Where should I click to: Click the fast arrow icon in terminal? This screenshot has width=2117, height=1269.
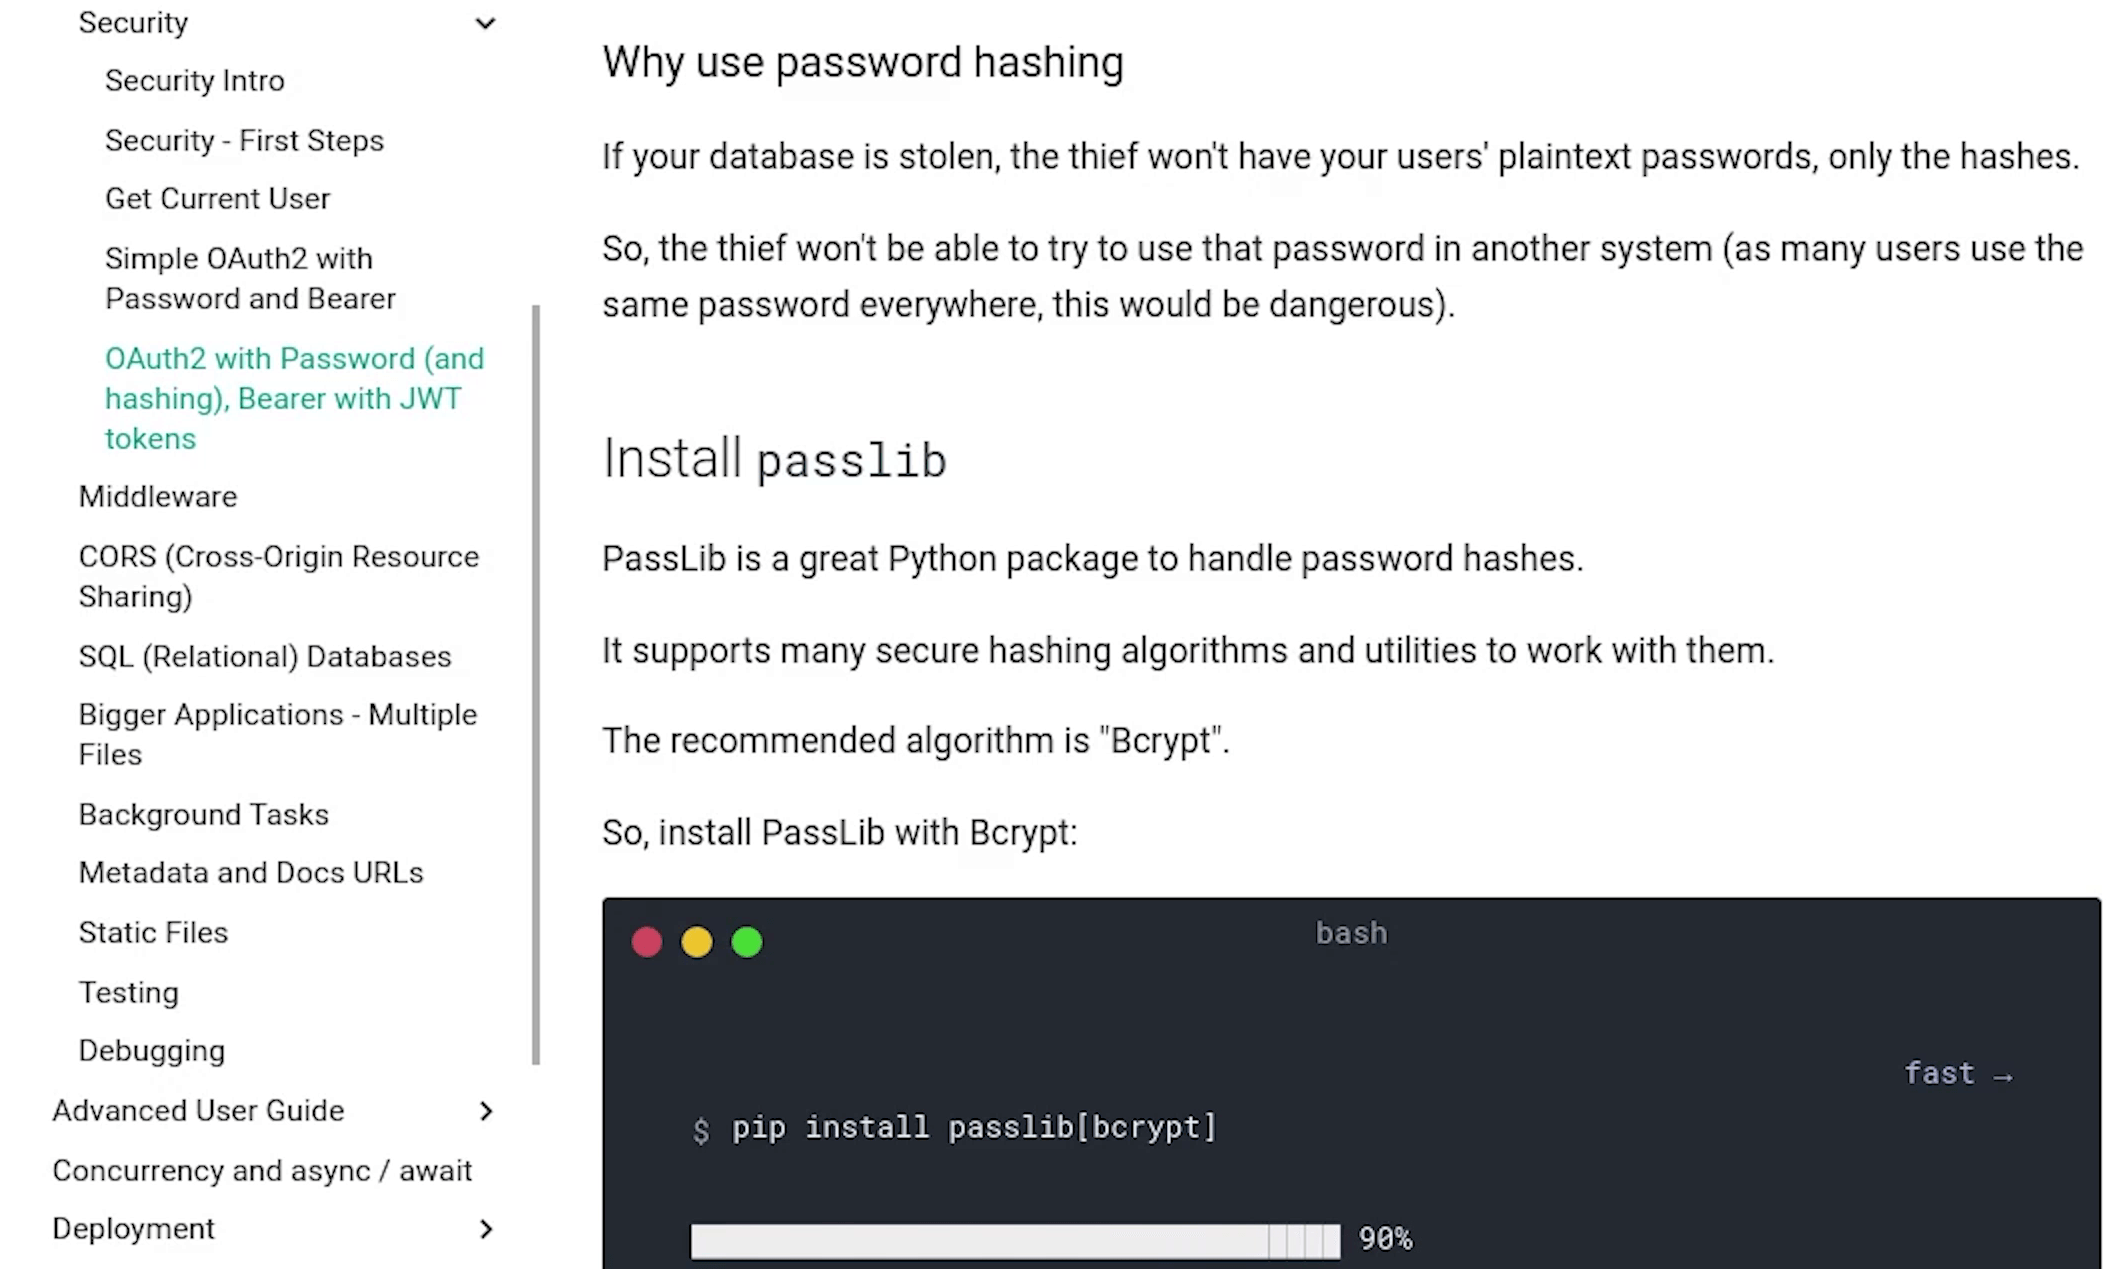click(2005, 1074)
